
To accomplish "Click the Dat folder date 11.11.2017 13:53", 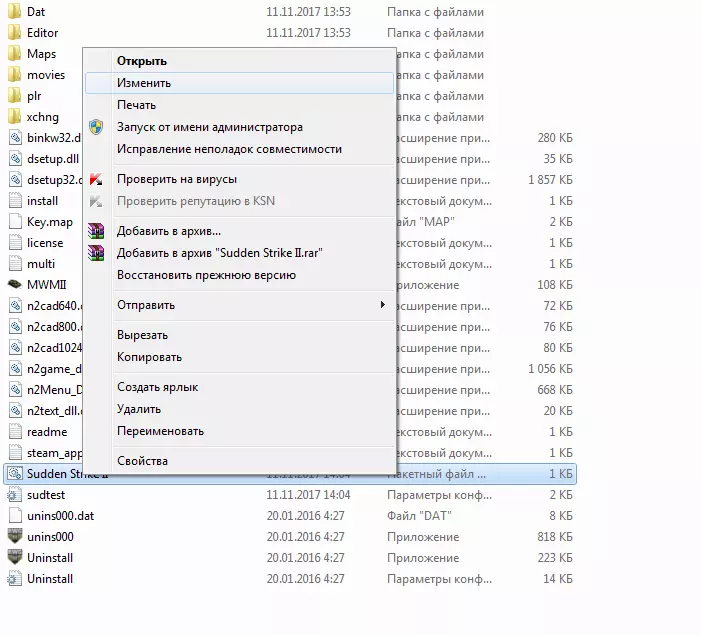I will pyautogui.click(x=308, y=12).
